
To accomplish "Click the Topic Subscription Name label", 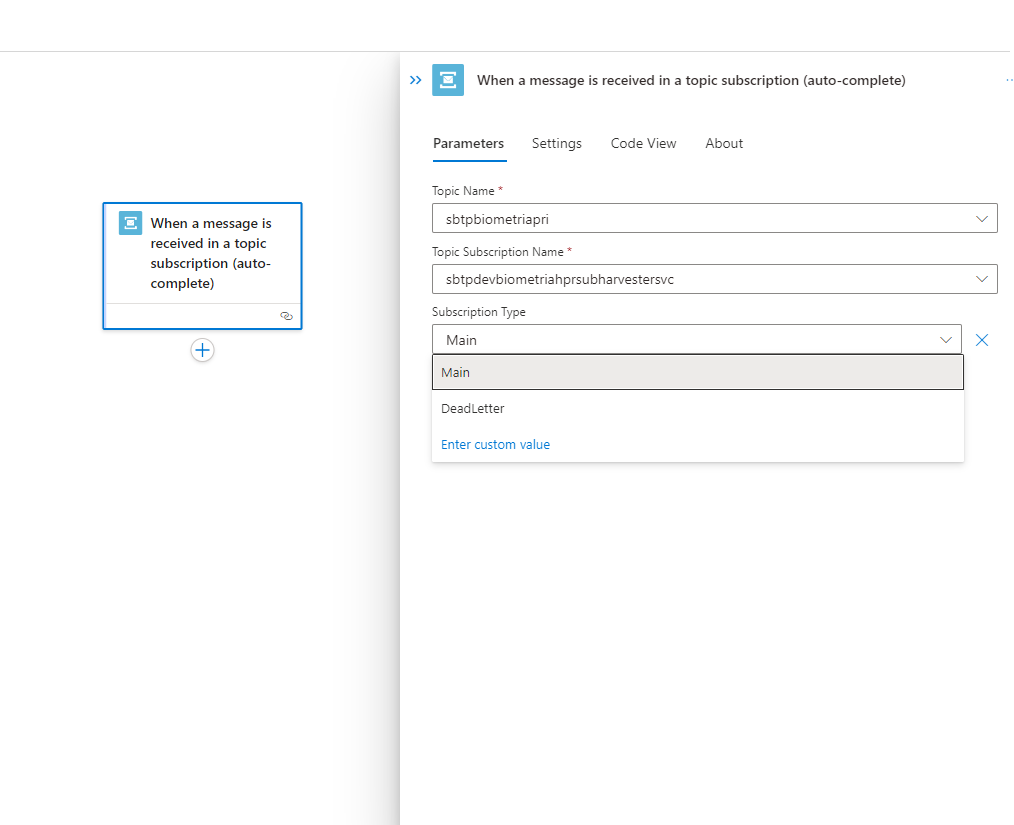I will pyautogui.click(x=498, y=252).
